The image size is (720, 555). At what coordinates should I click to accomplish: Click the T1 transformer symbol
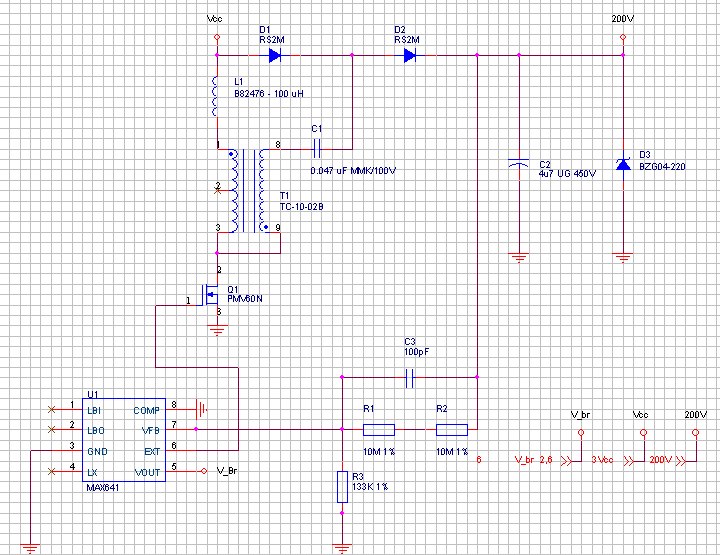coord(247,190)
